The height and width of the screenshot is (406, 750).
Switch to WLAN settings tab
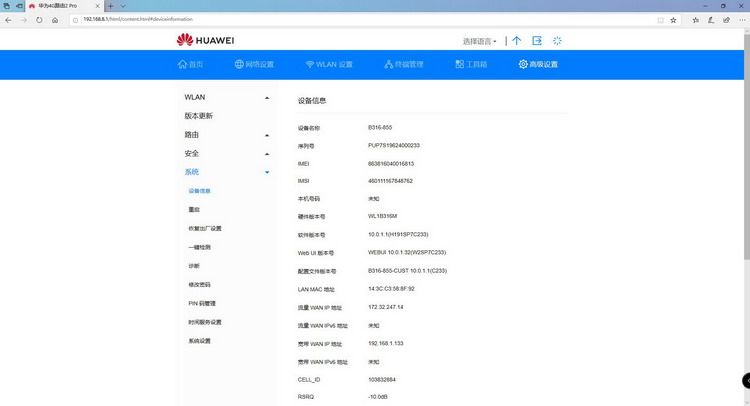pos(329,64)
